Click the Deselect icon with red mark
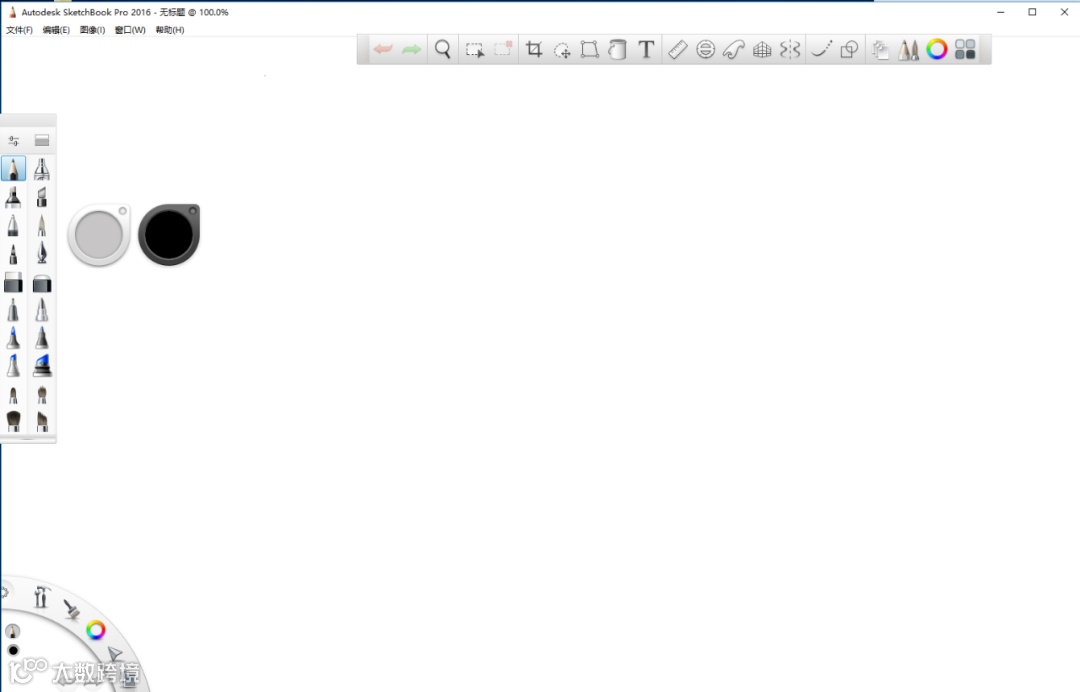The width and height of the screenshot is (1080, 692). 503,48
